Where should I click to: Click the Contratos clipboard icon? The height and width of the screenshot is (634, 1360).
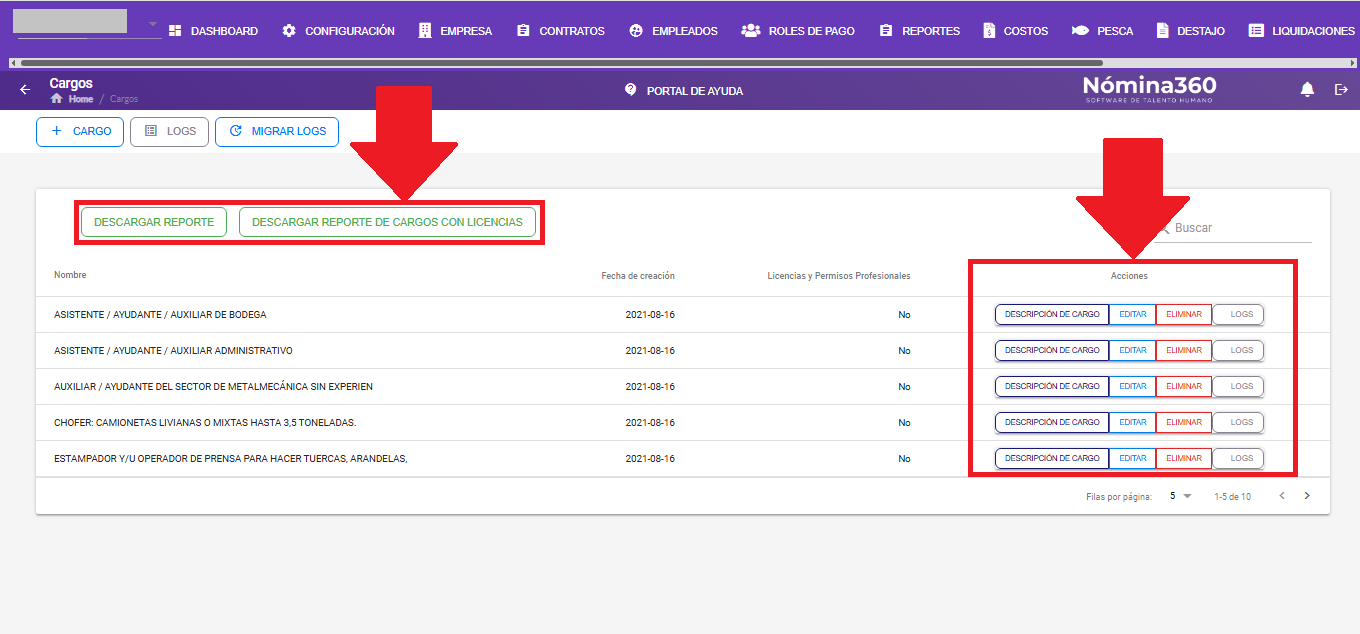coord(523,31)
